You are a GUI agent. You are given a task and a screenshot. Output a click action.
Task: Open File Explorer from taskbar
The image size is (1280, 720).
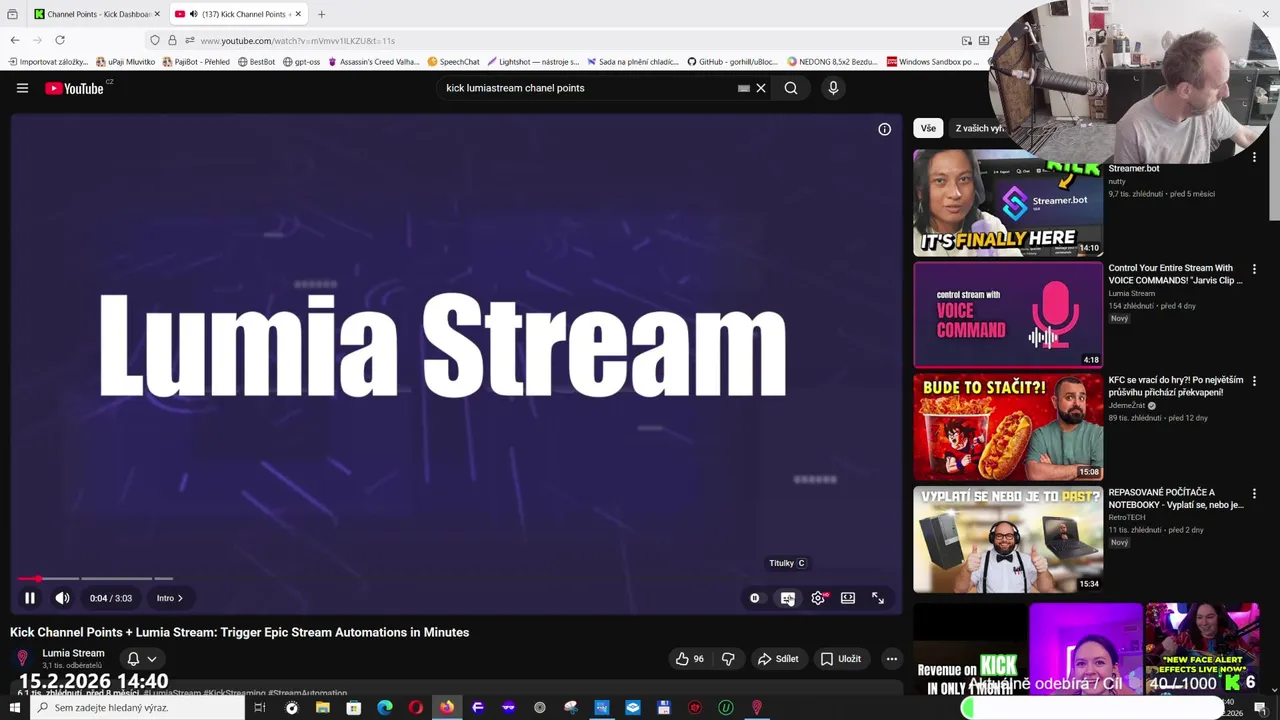tap(322, 708)
